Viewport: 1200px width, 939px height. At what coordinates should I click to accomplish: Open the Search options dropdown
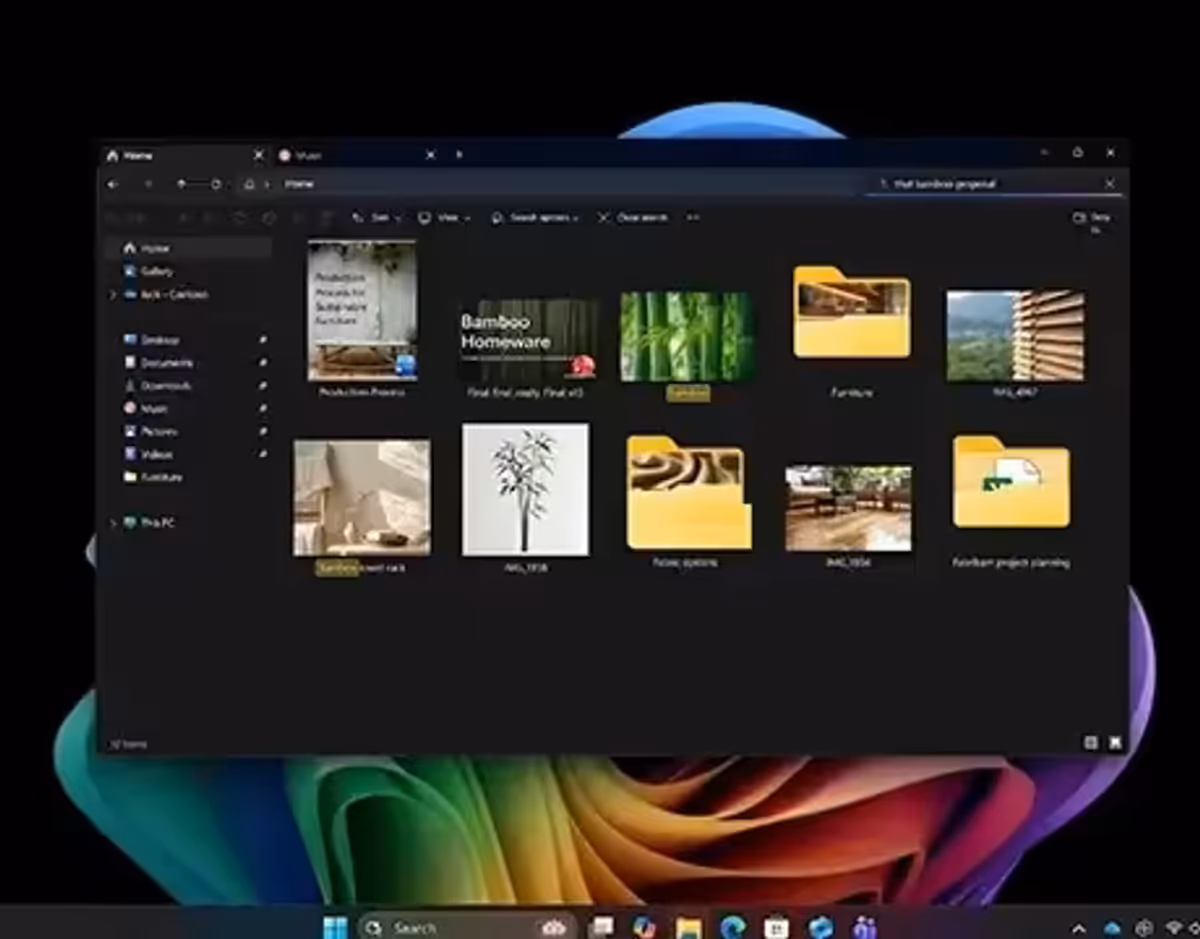pyautogui.click(x=535, y=217)
